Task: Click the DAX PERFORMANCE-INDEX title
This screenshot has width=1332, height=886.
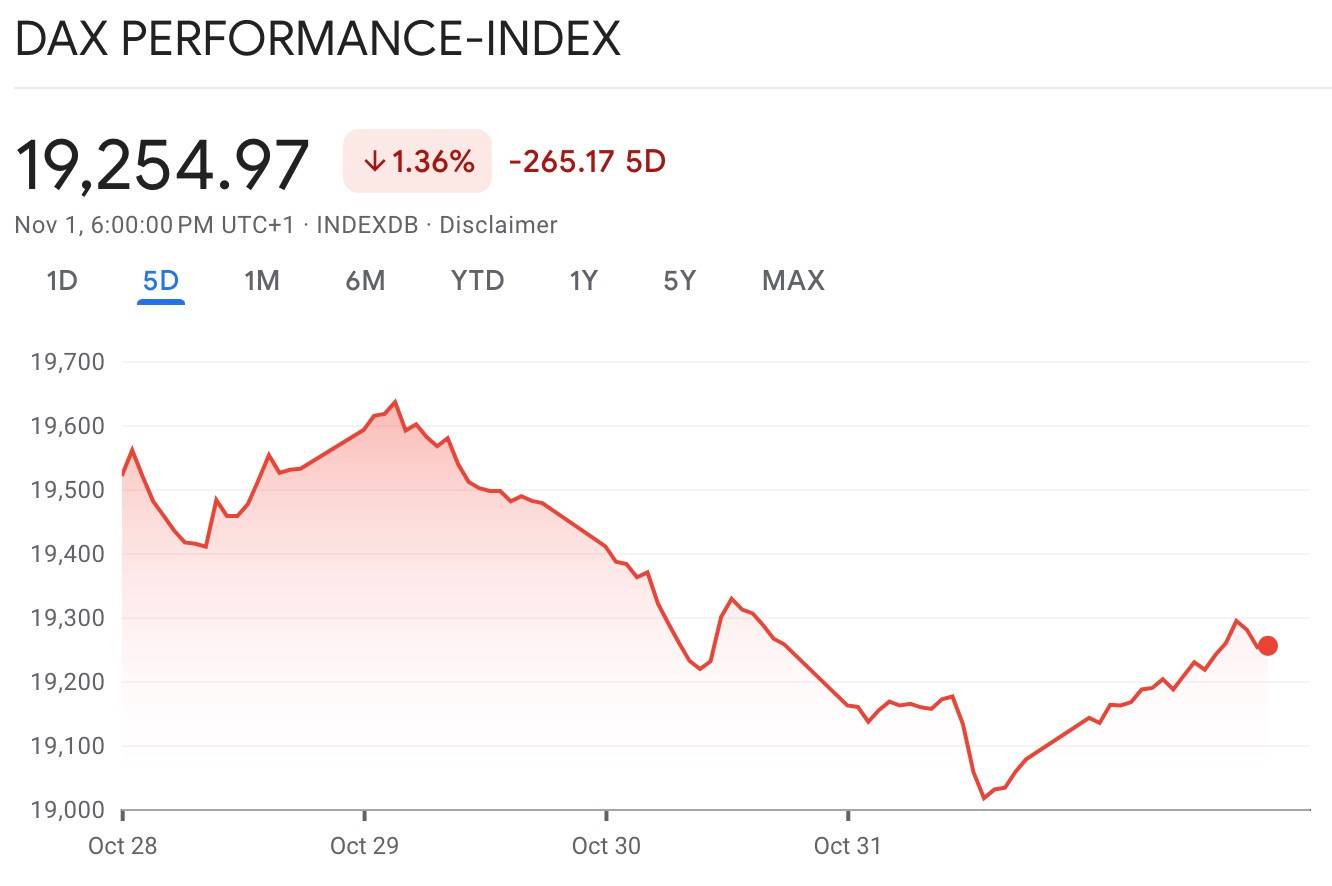Action: (318, 40)
